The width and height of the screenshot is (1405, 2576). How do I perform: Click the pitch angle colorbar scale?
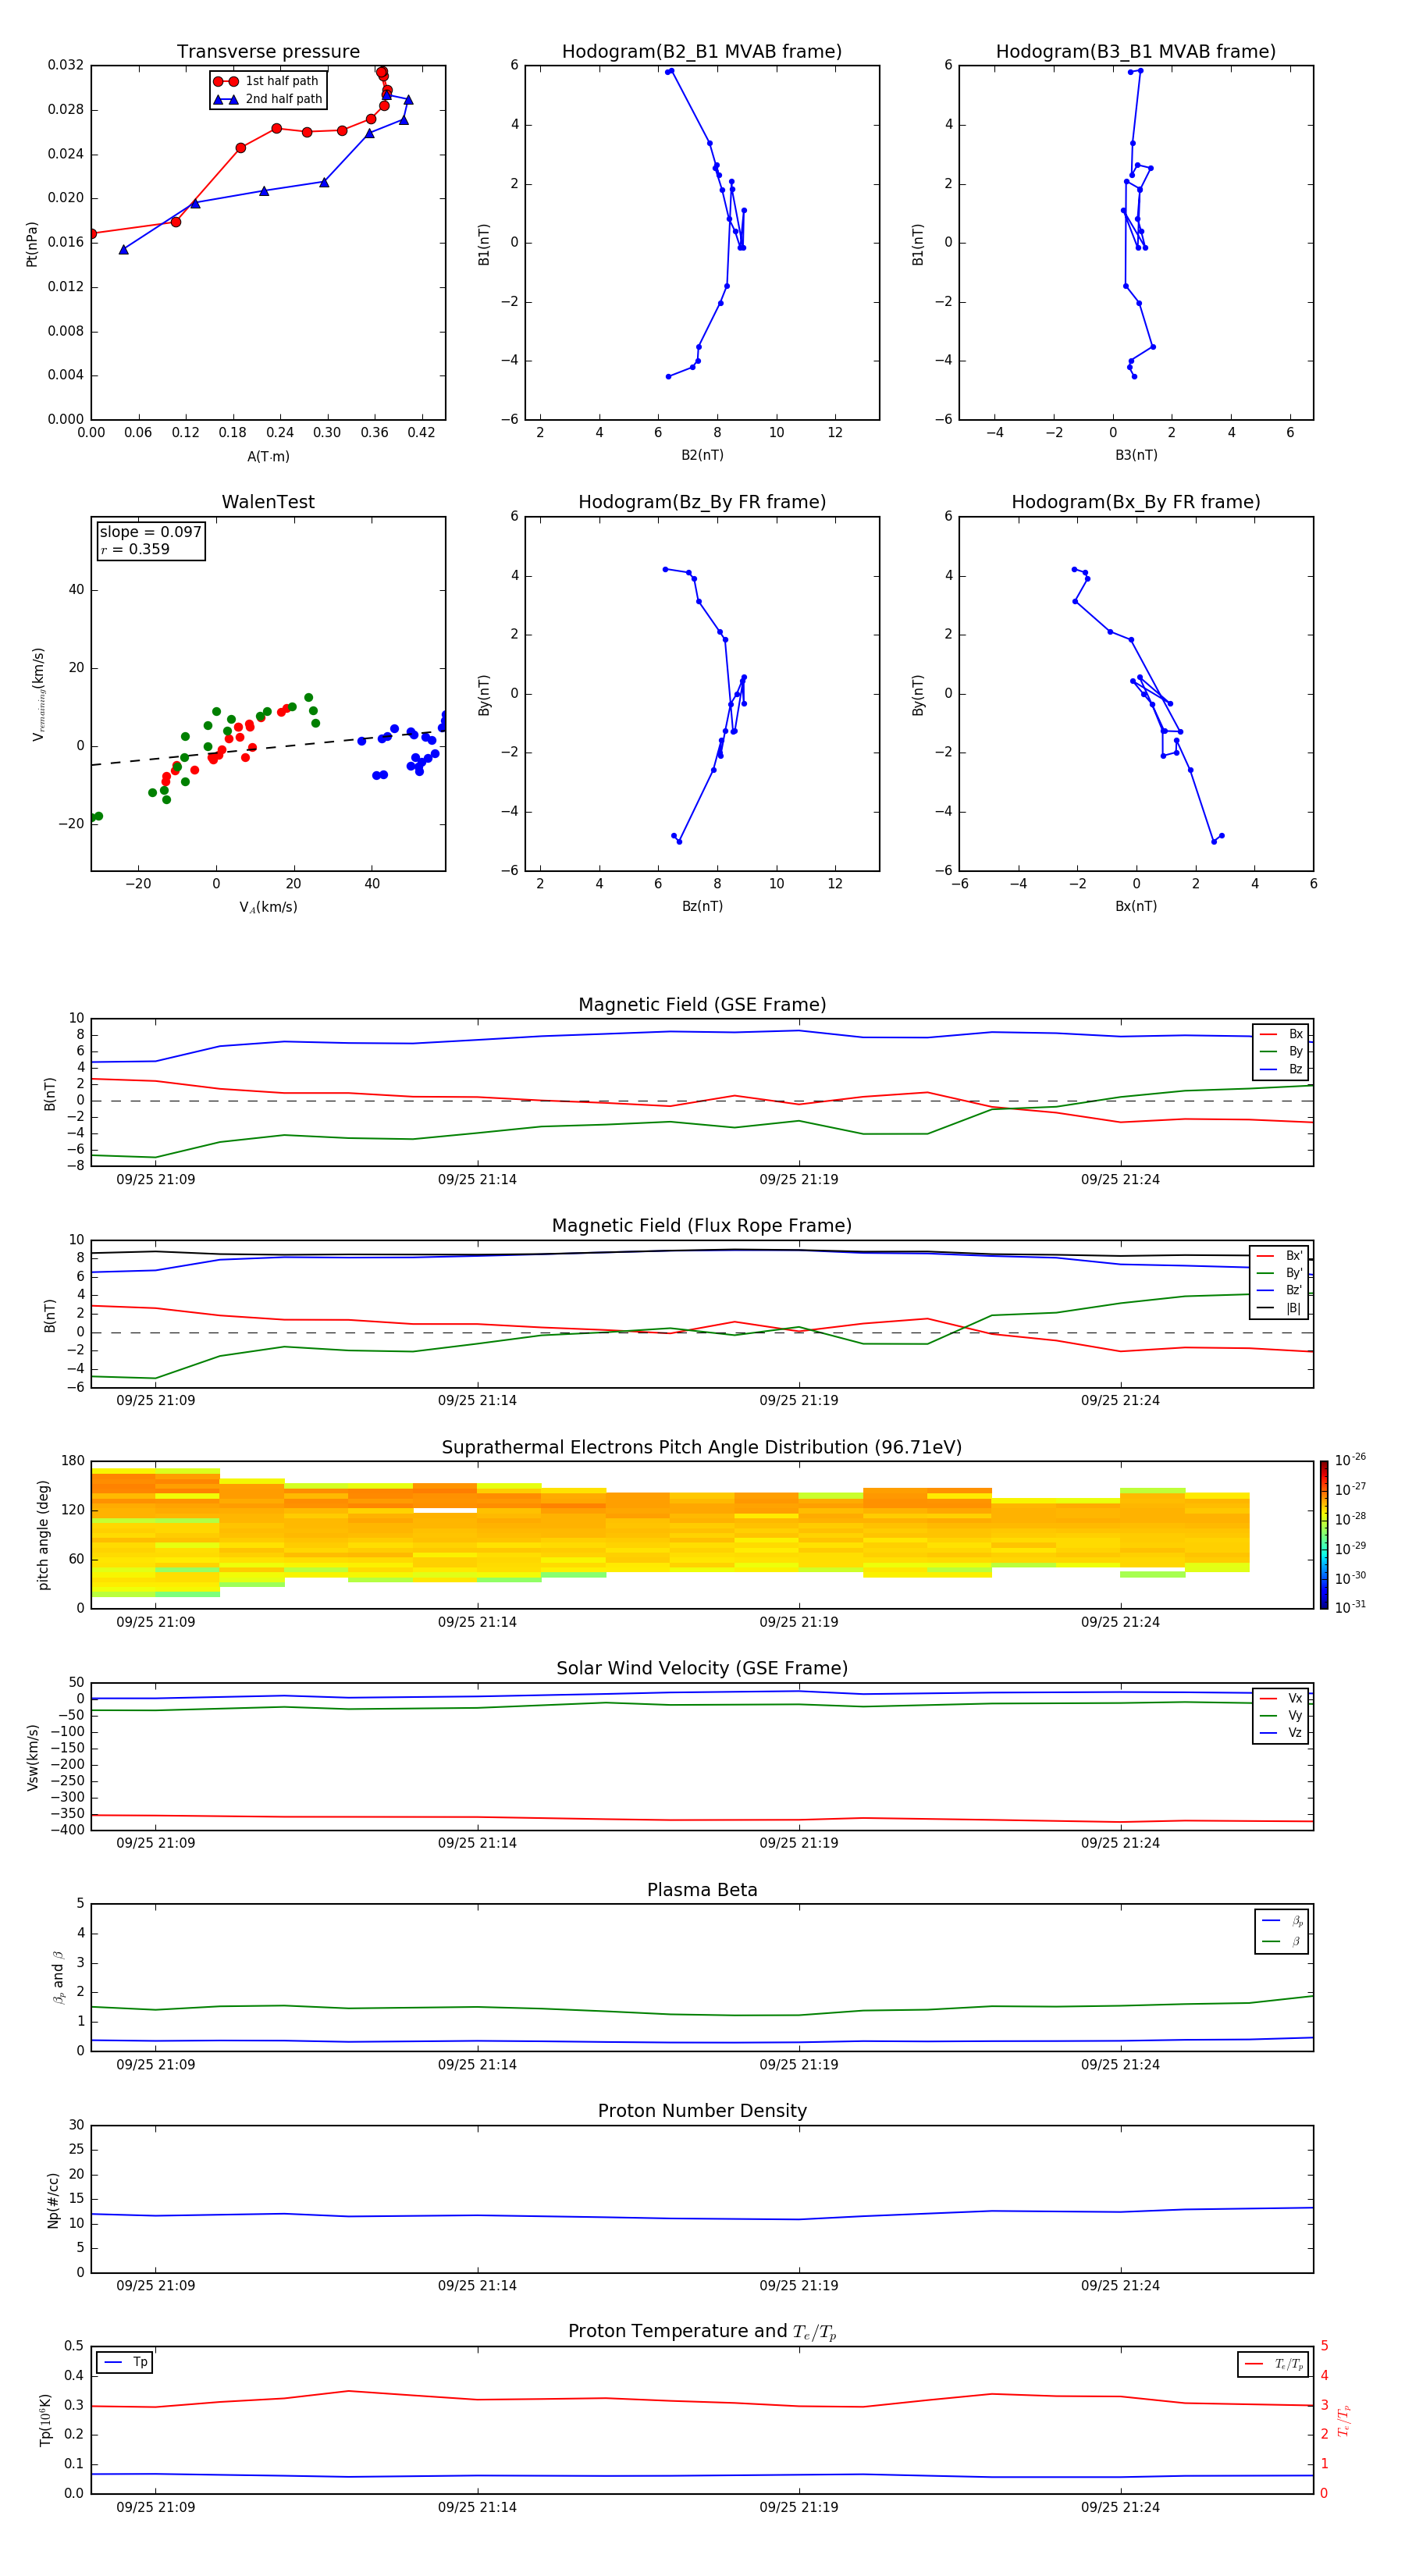[1324, 1535]
